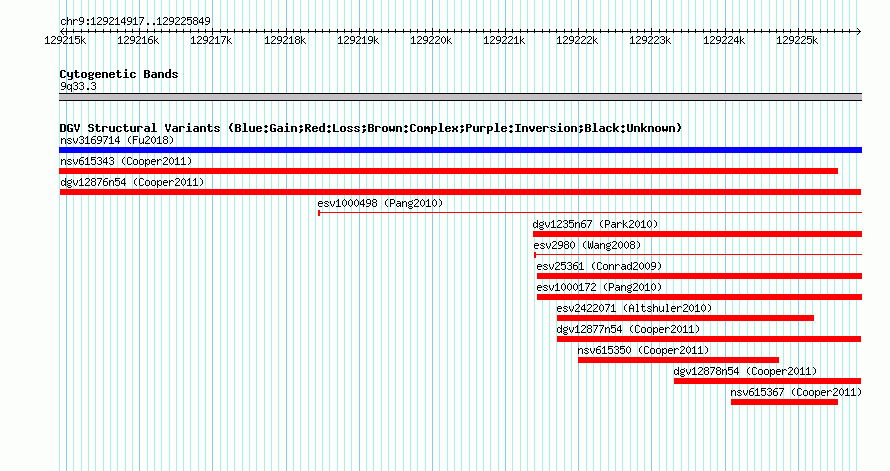This screenshot has width=890, height=471.
Task: Click the 129223k ruler tick label
Action: point(650,40)
